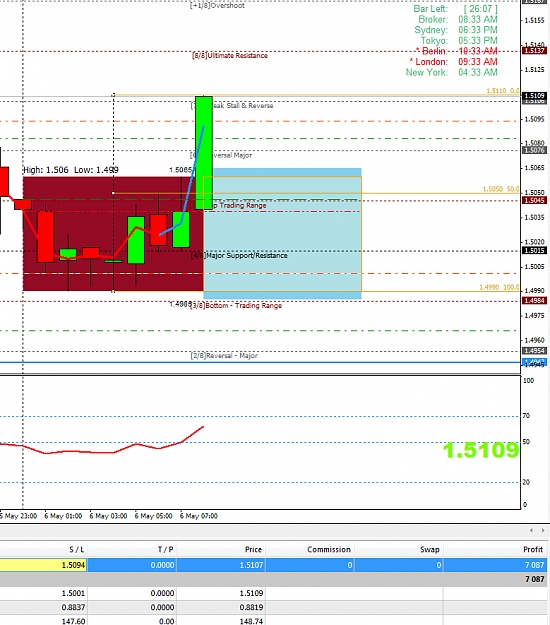The image size is (550, 625).
Task: Click the [8/8]Ultimate Resistance level label
Action: point(230,55)
